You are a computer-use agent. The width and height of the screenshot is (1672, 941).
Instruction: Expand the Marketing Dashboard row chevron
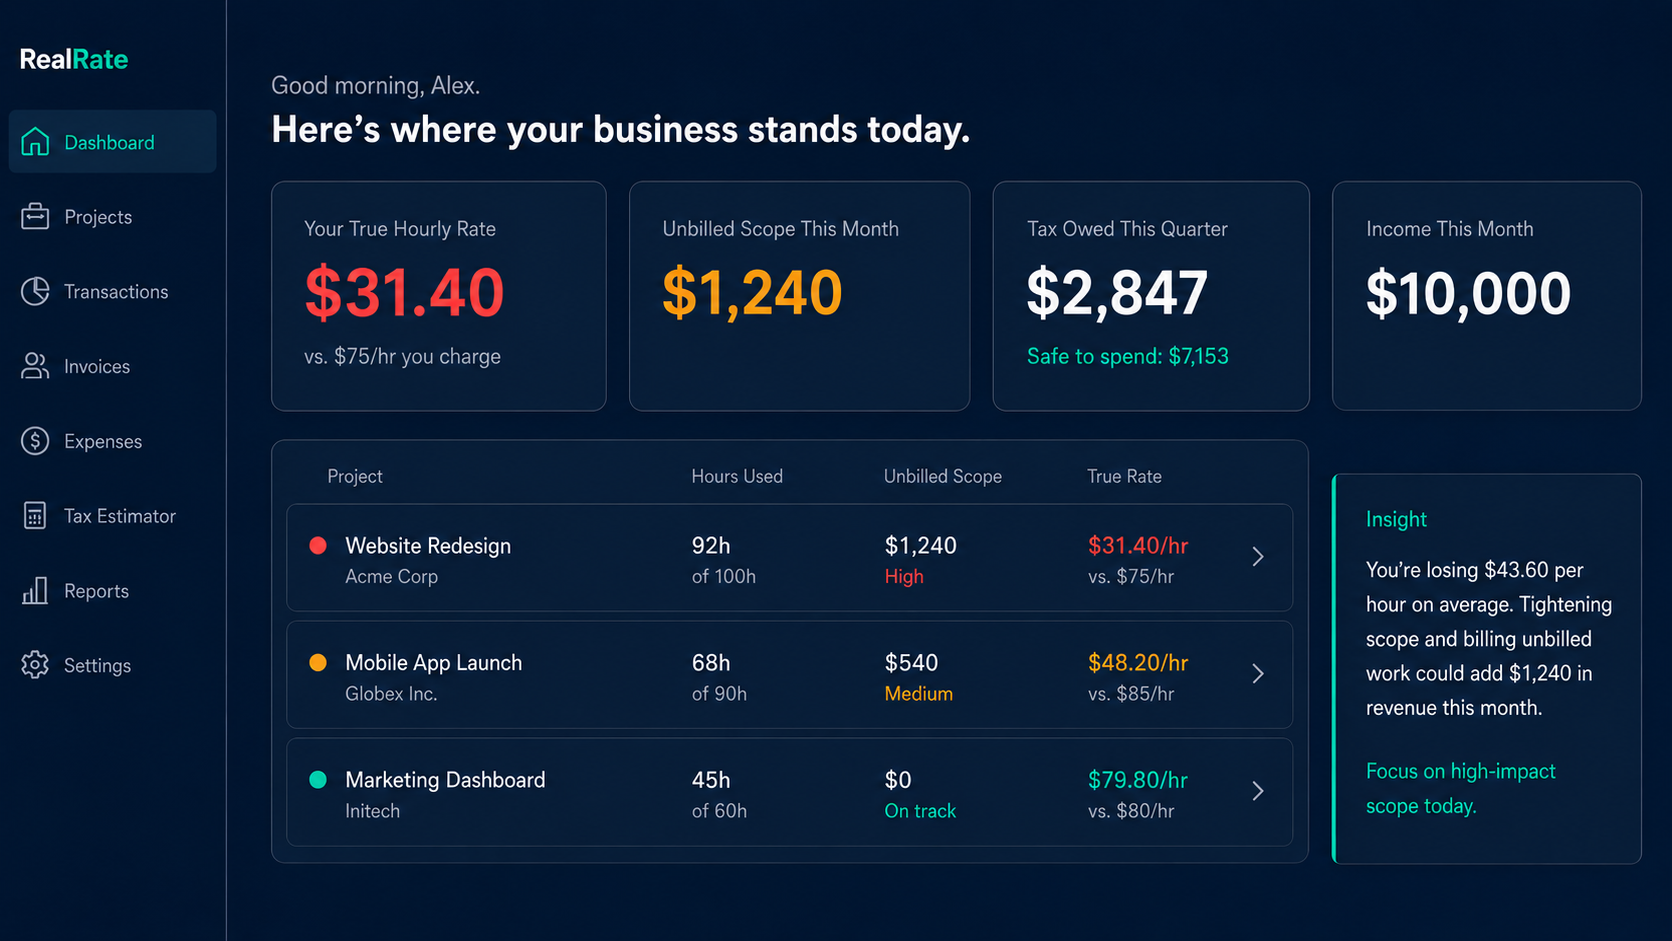[x=1258, y=791]
